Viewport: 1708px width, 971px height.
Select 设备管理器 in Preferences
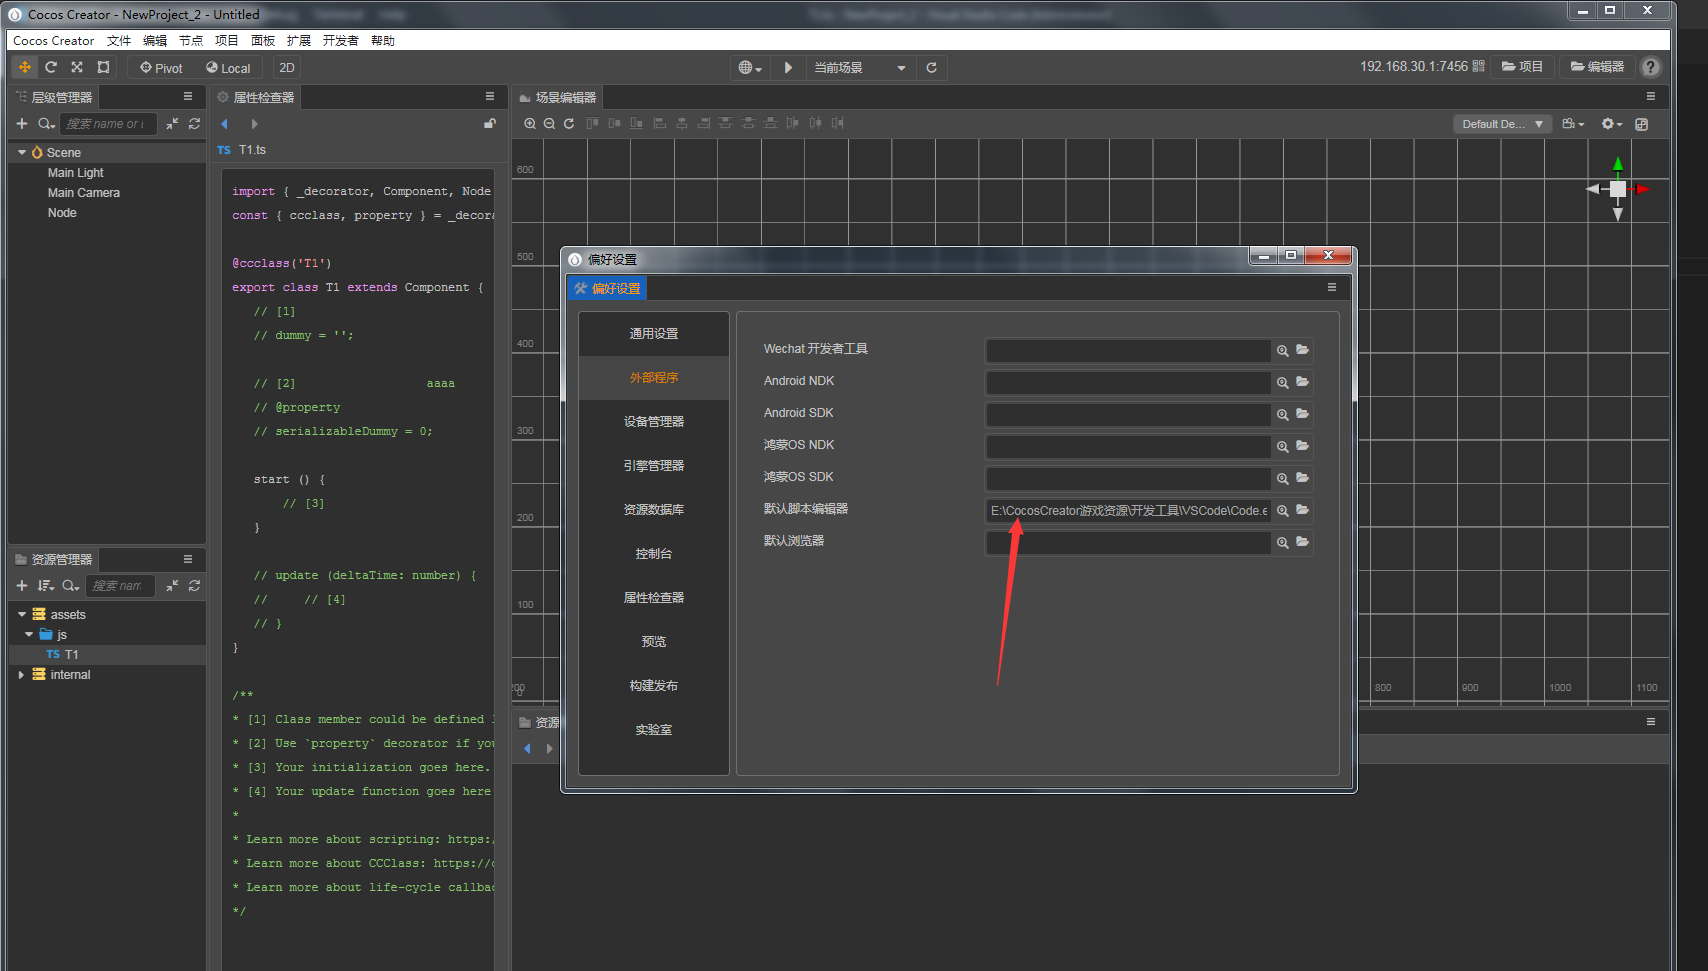(654, 422)
